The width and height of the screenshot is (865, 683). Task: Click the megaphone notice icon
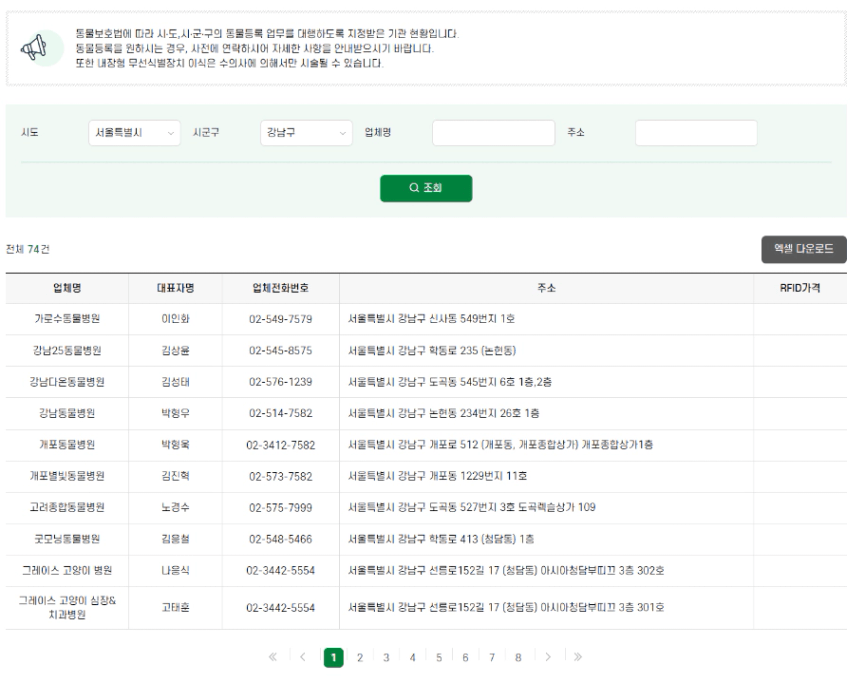pos(35,49)
